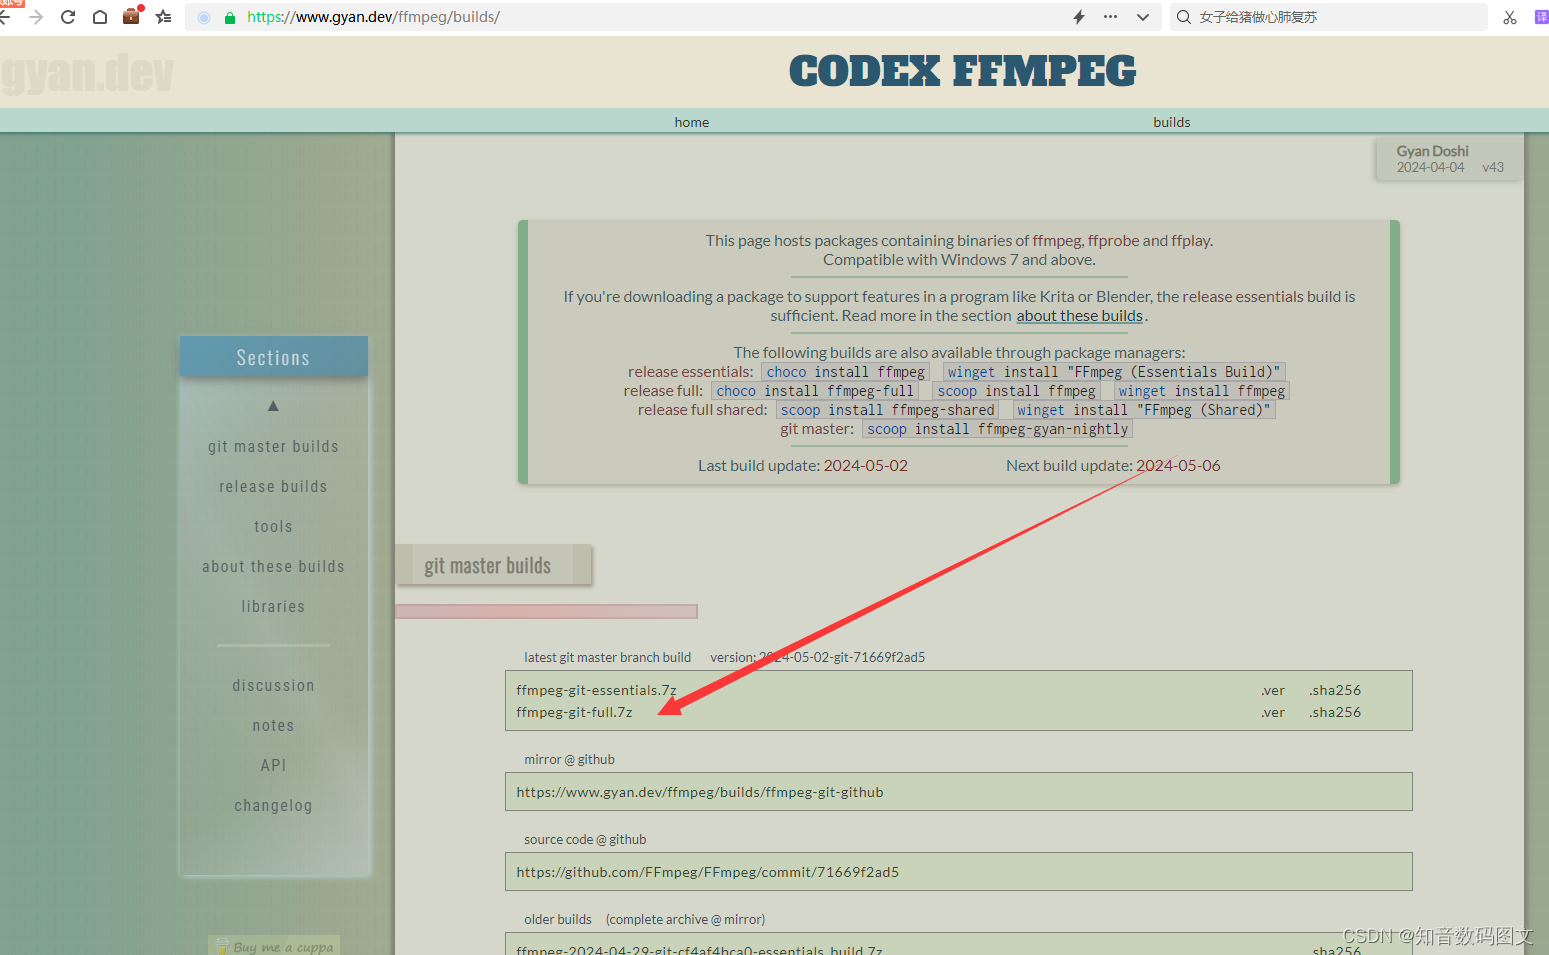Open the address bar dropdown chevron
The height and width of the screenshot is (955, 1549).
[x=1143, y=17]
